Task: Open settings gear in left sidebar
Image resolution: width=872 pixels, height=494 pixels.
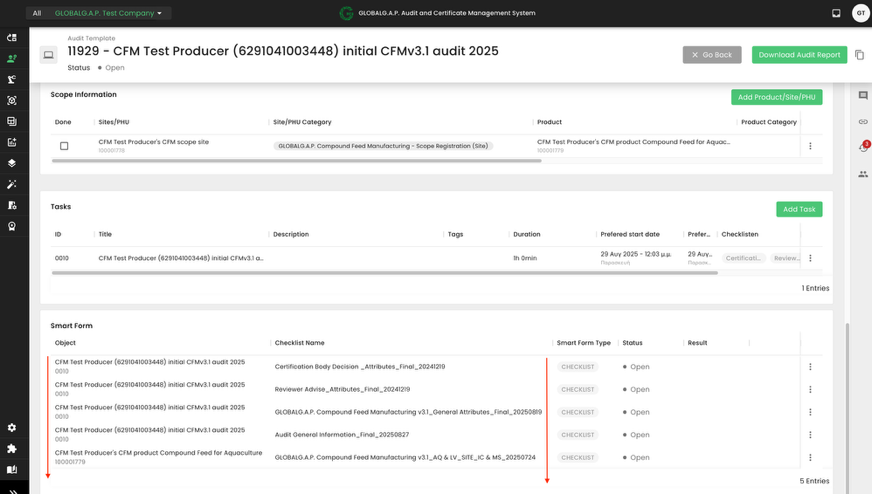Action: tap(12, 427)
